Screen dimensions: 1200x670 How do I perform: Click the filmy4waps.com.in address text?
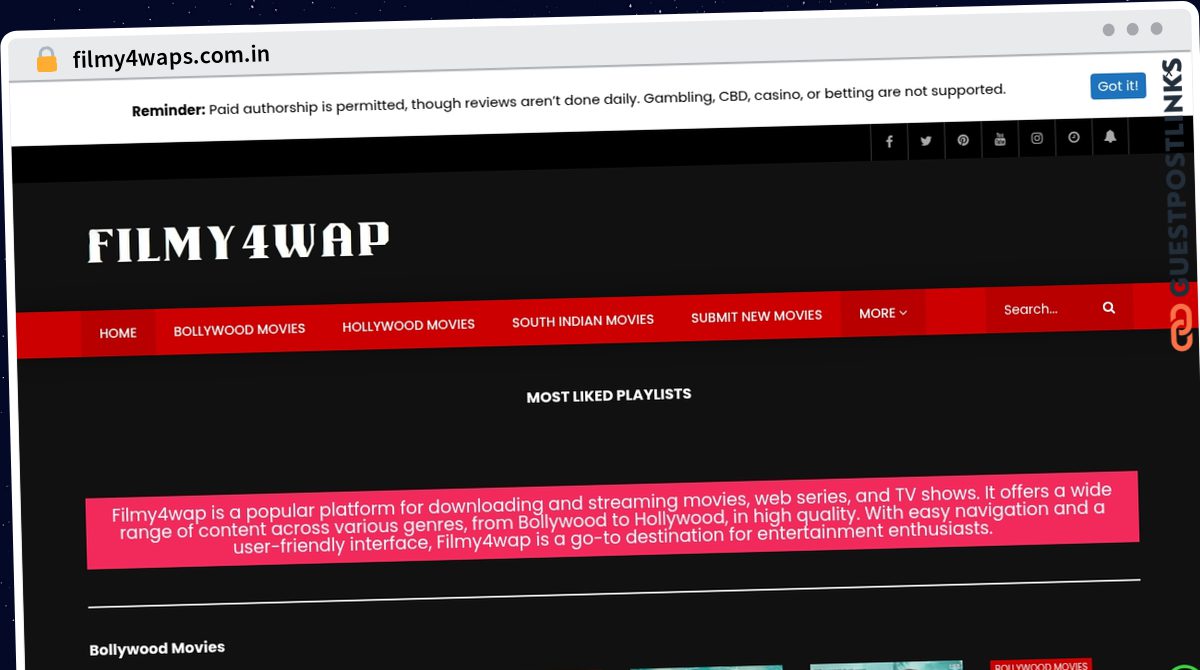coord(171,57)
